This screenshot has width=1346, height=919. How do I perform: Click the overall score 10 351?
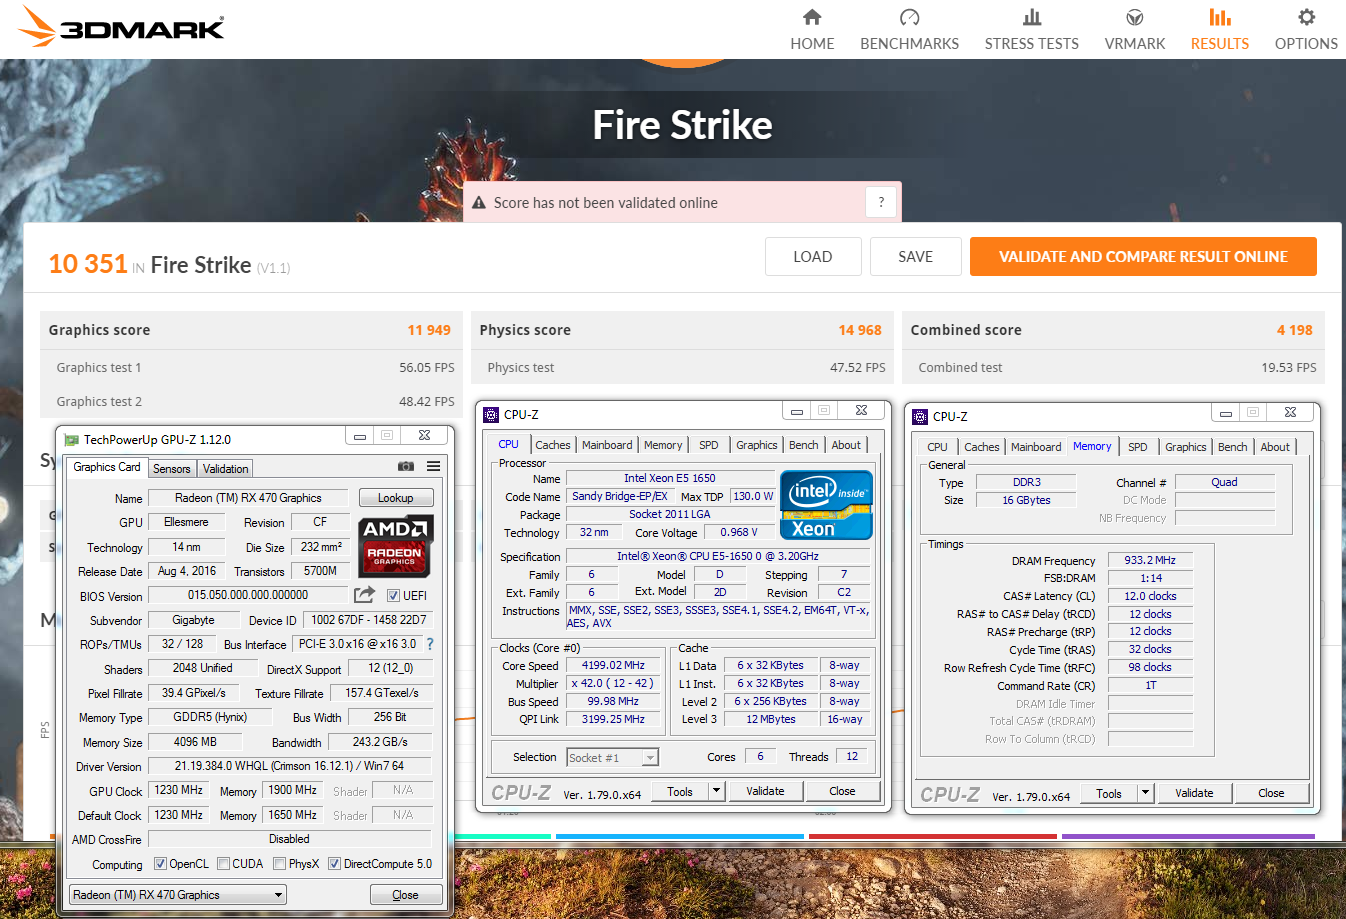(88, 264)
